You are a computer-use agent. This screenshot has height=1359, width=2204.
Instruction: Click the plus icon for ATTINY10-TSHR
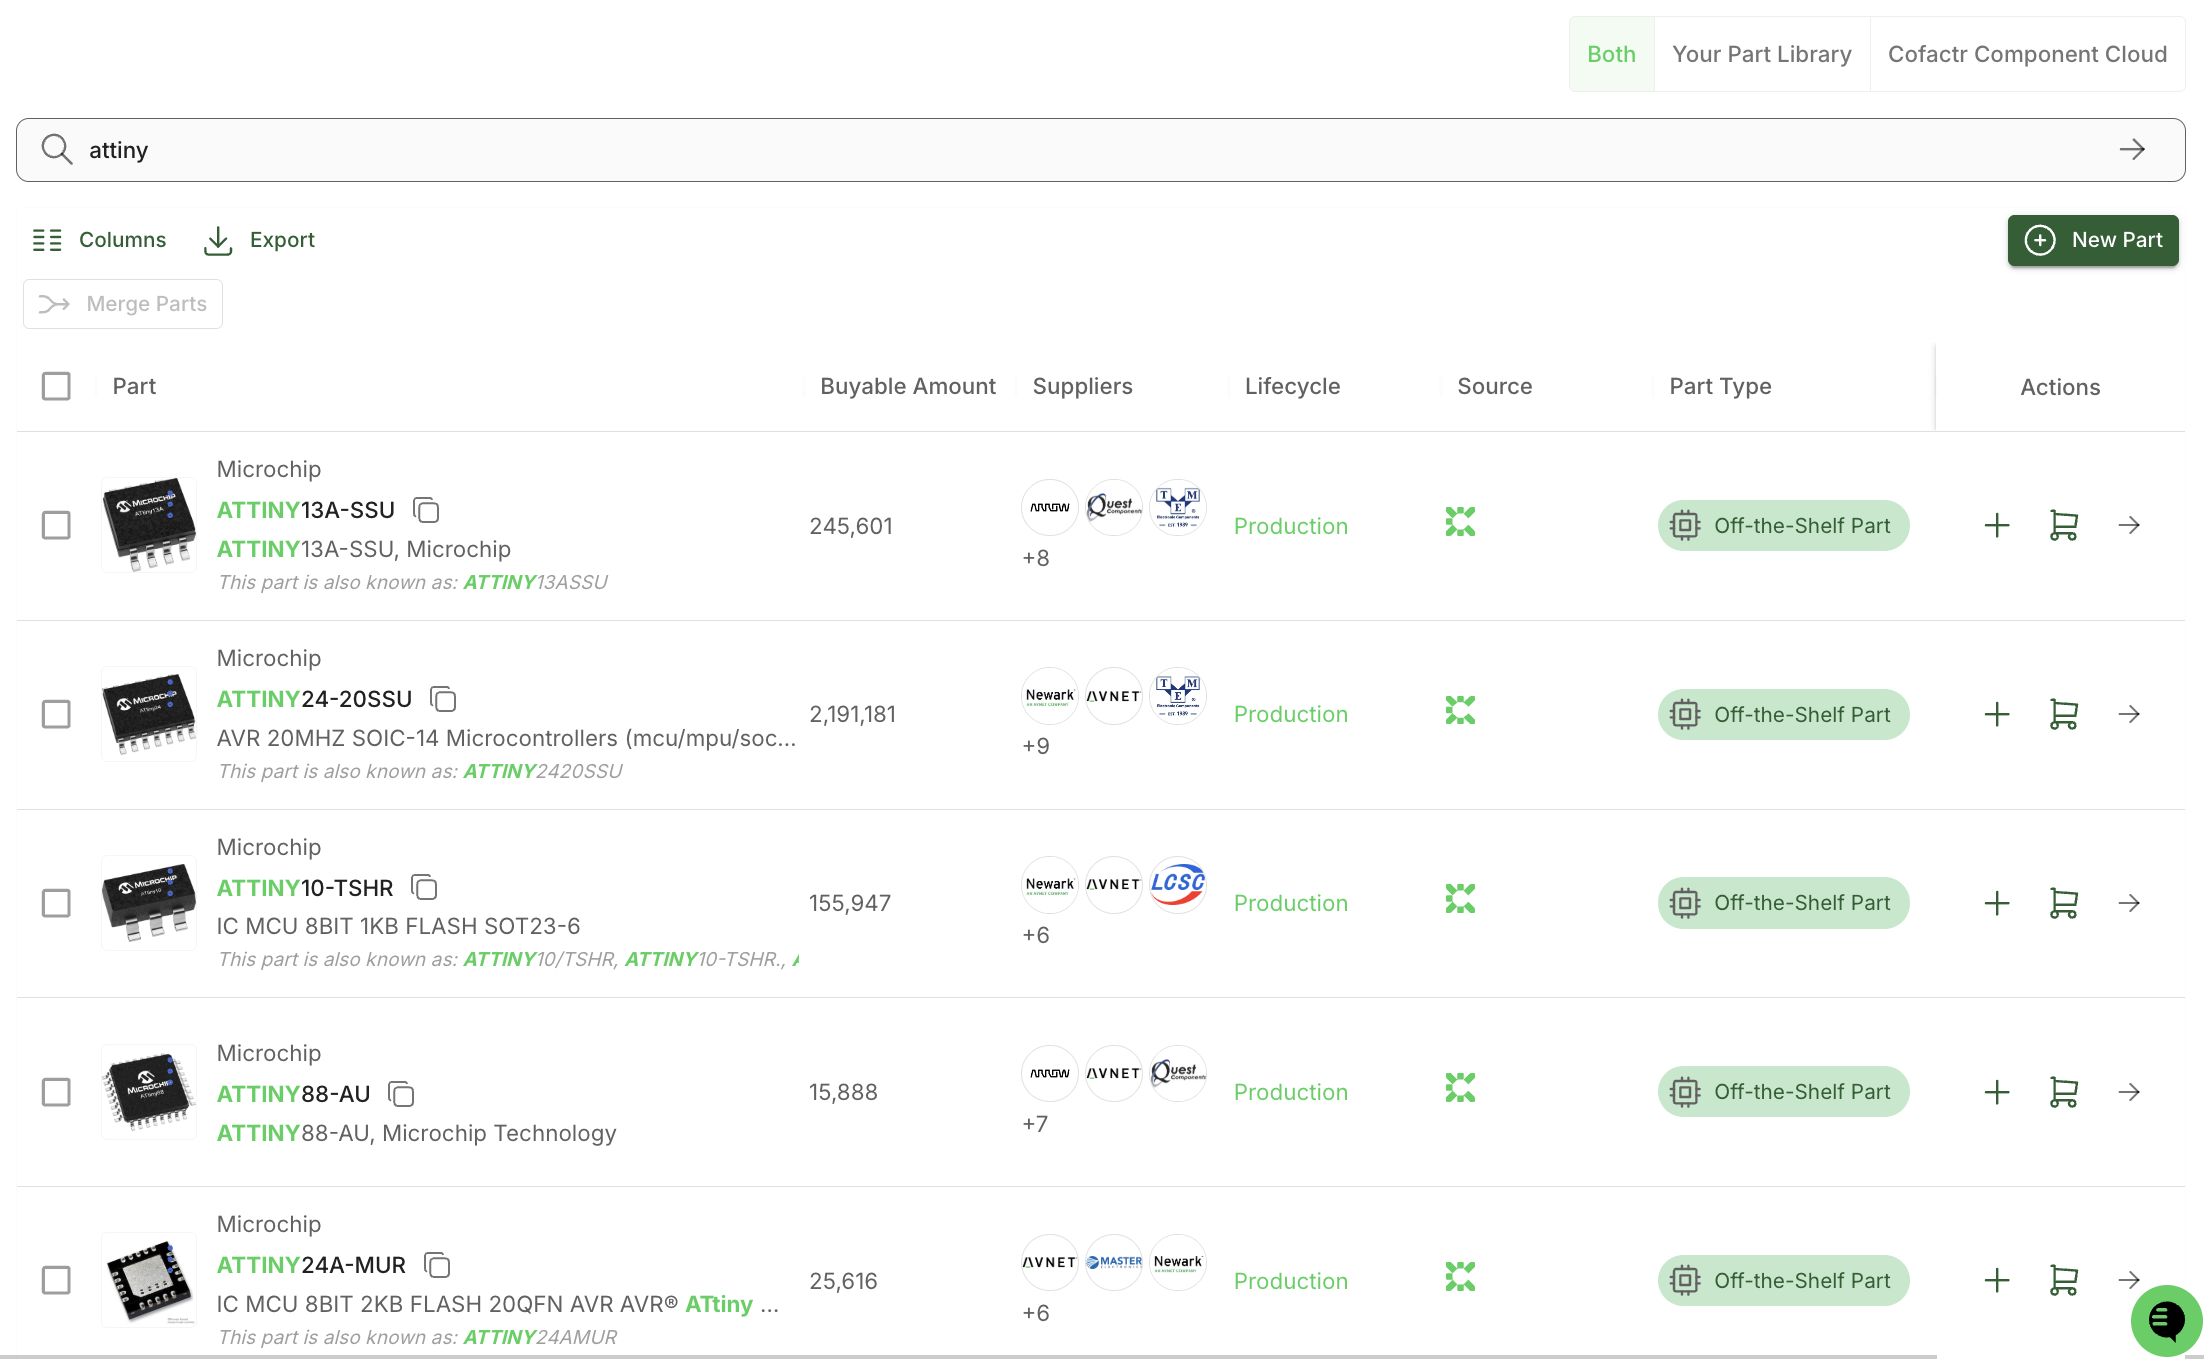point(1997,903)
